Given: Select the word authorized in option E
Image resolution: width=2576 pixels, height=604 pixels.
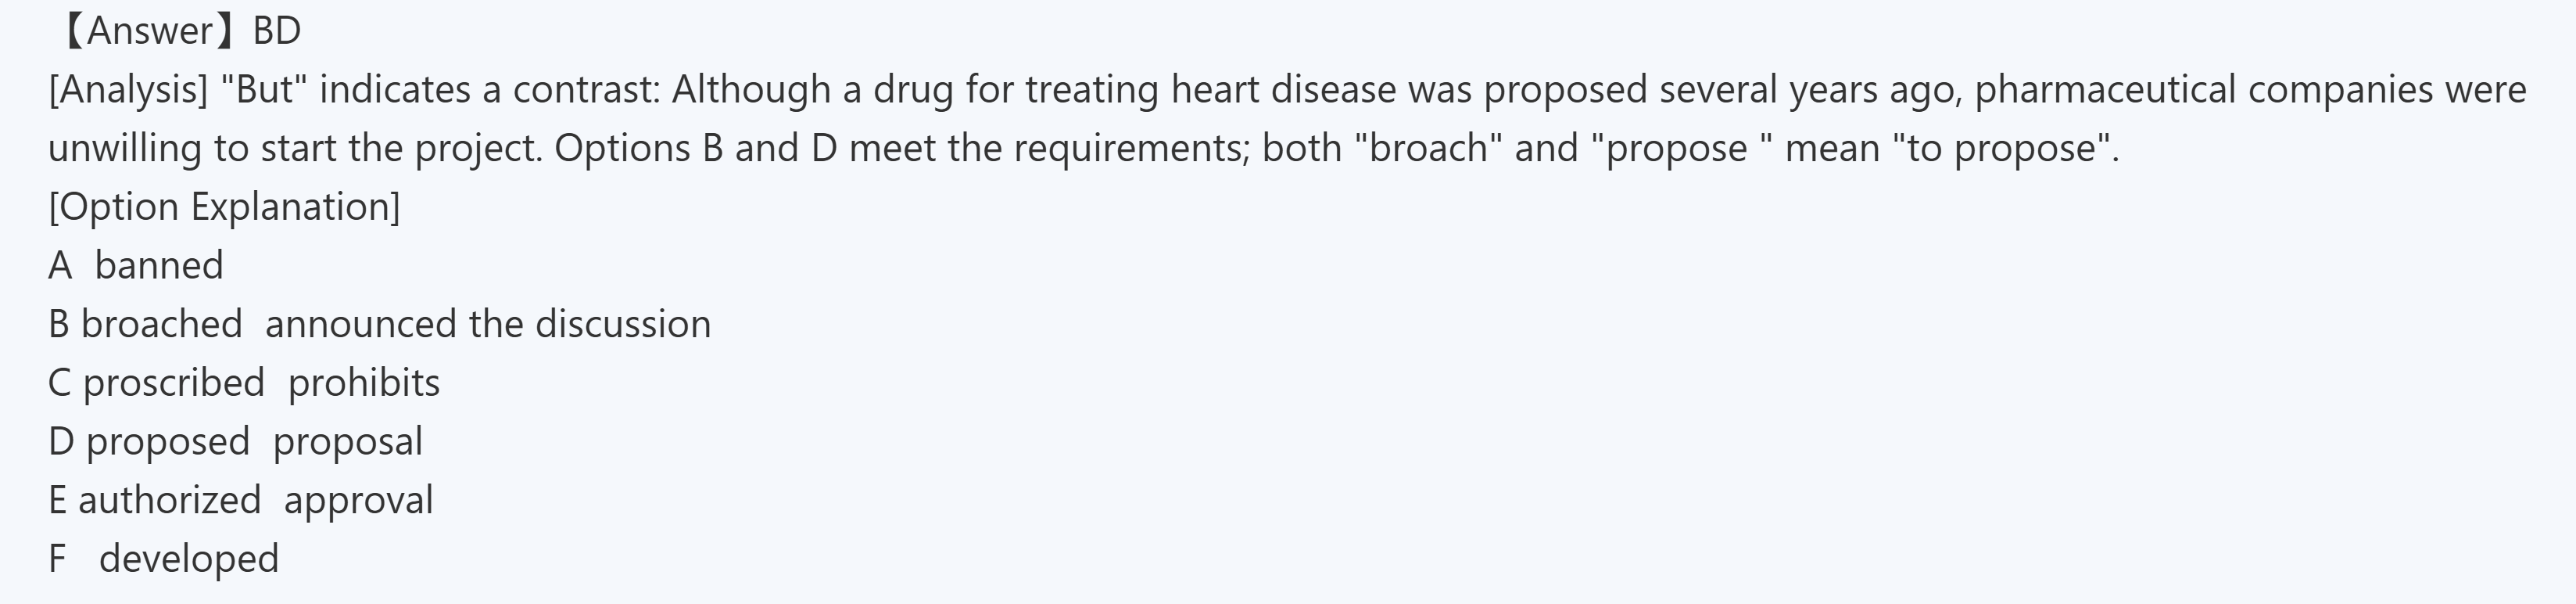Looking at the screenshot, I should click(x=169, y=500).
